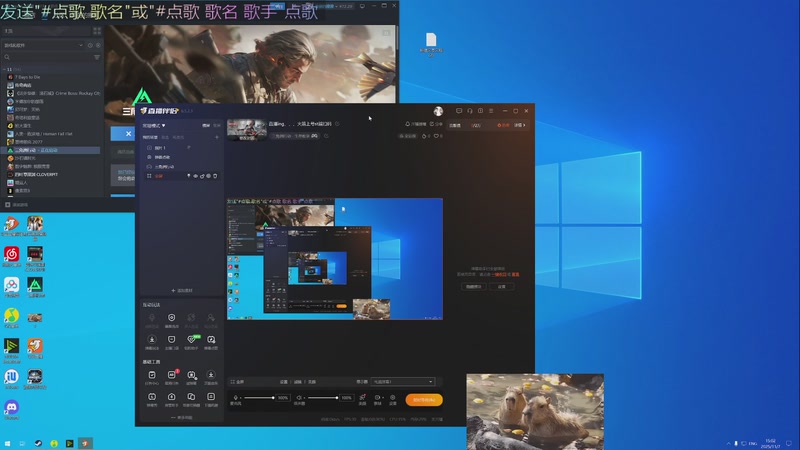Select Crime Boss Rockay City in Steam list
800x450 pixels.
pyautogui.click(x=54, y=93)
